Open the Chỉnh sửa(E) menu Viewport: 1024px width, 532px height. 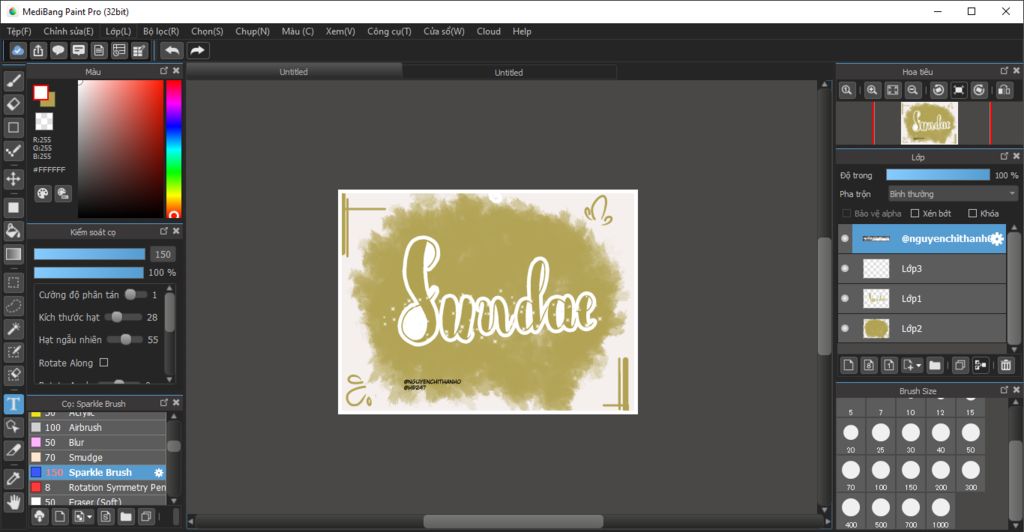pos(69,31)
